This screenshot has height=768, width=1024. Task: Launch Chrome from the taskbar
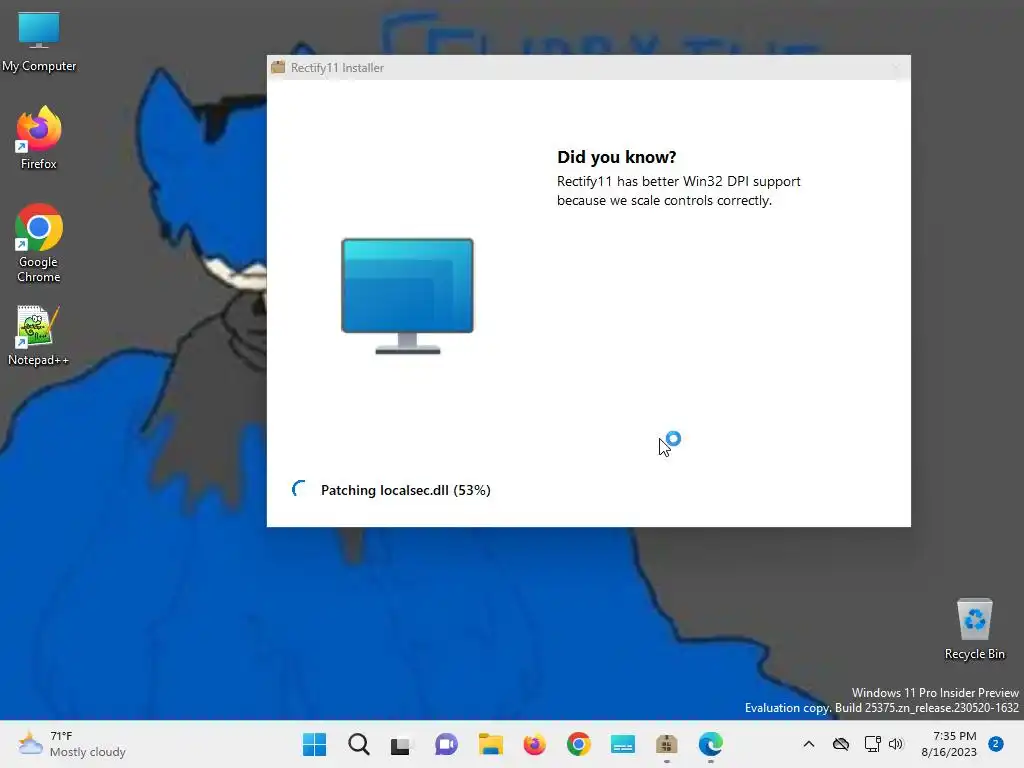click(579, 744)
